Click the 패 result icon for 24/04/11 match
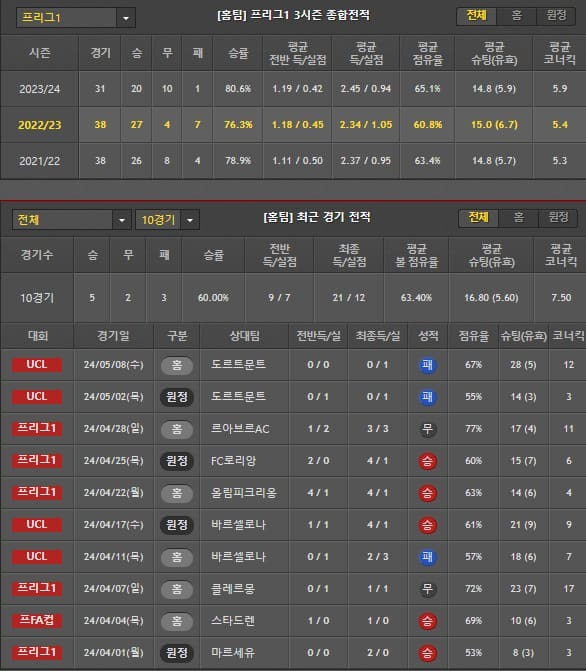586x671 pixels. pyautogui.click(x=427, y=557)
